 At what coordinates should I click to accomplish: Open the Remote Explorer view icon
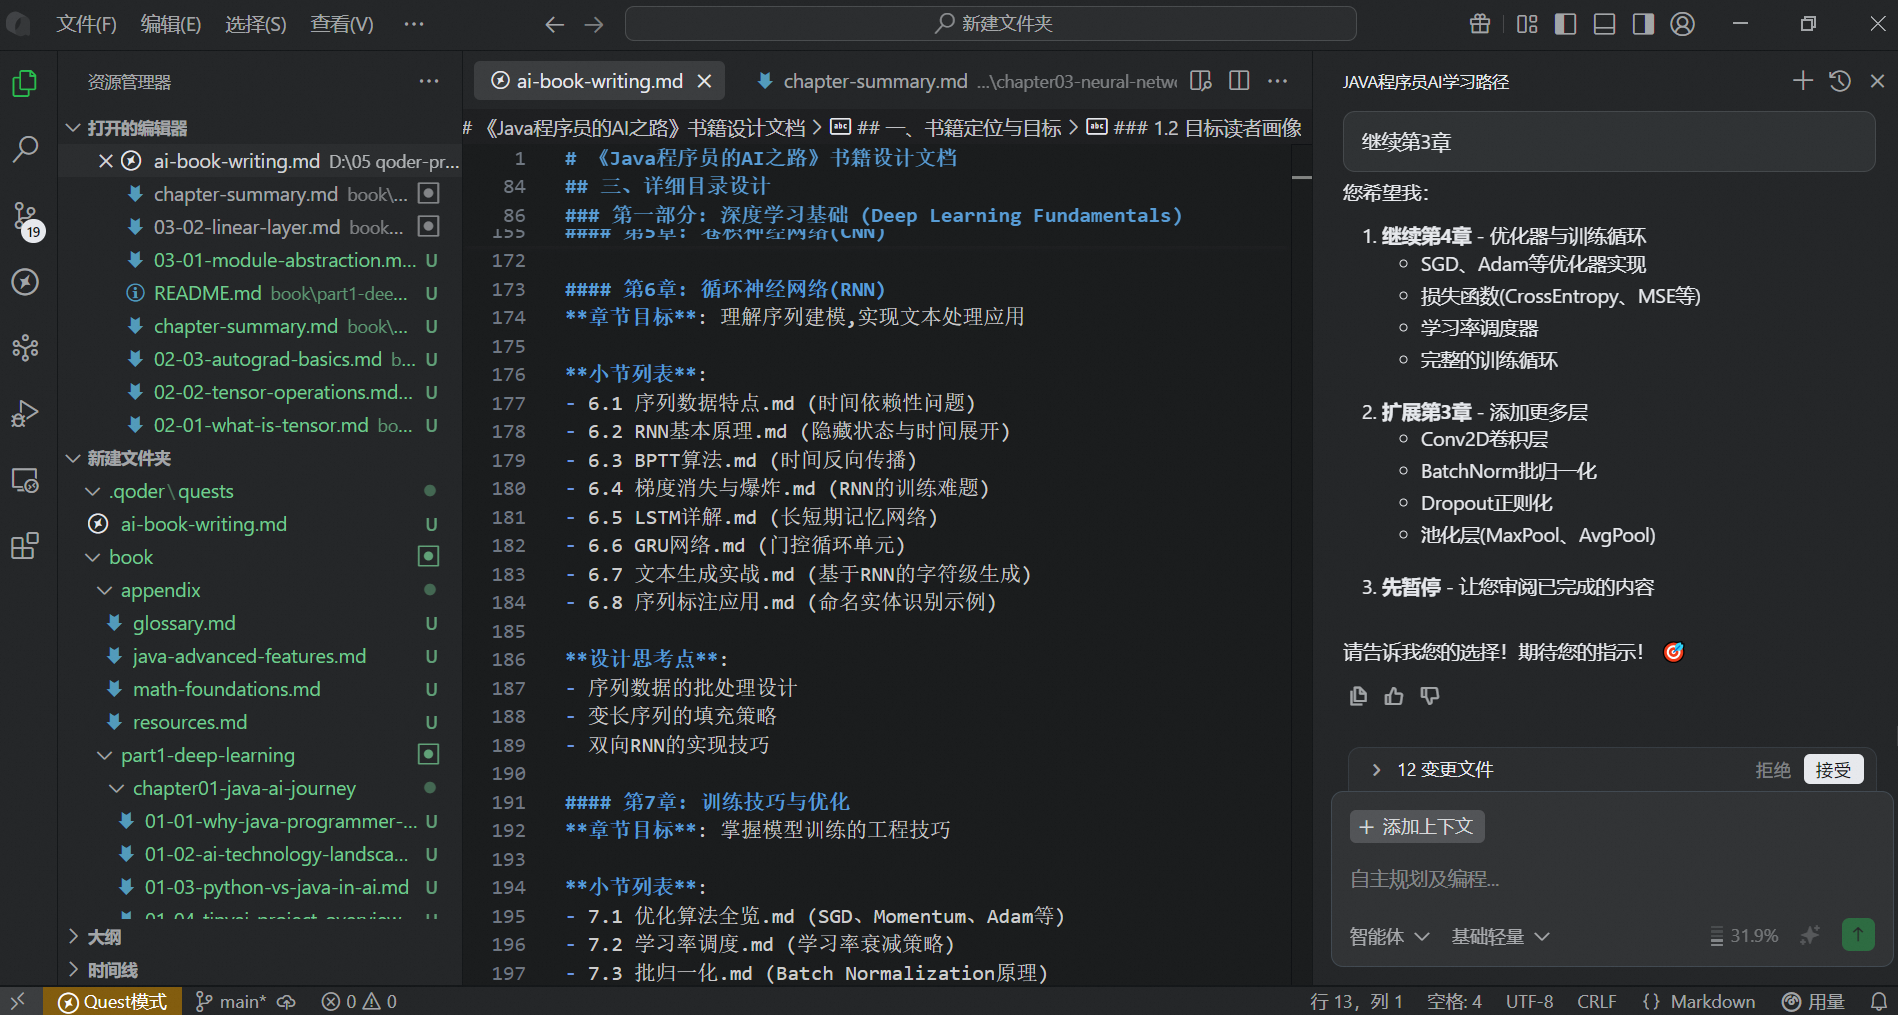[x=25, y=480]
